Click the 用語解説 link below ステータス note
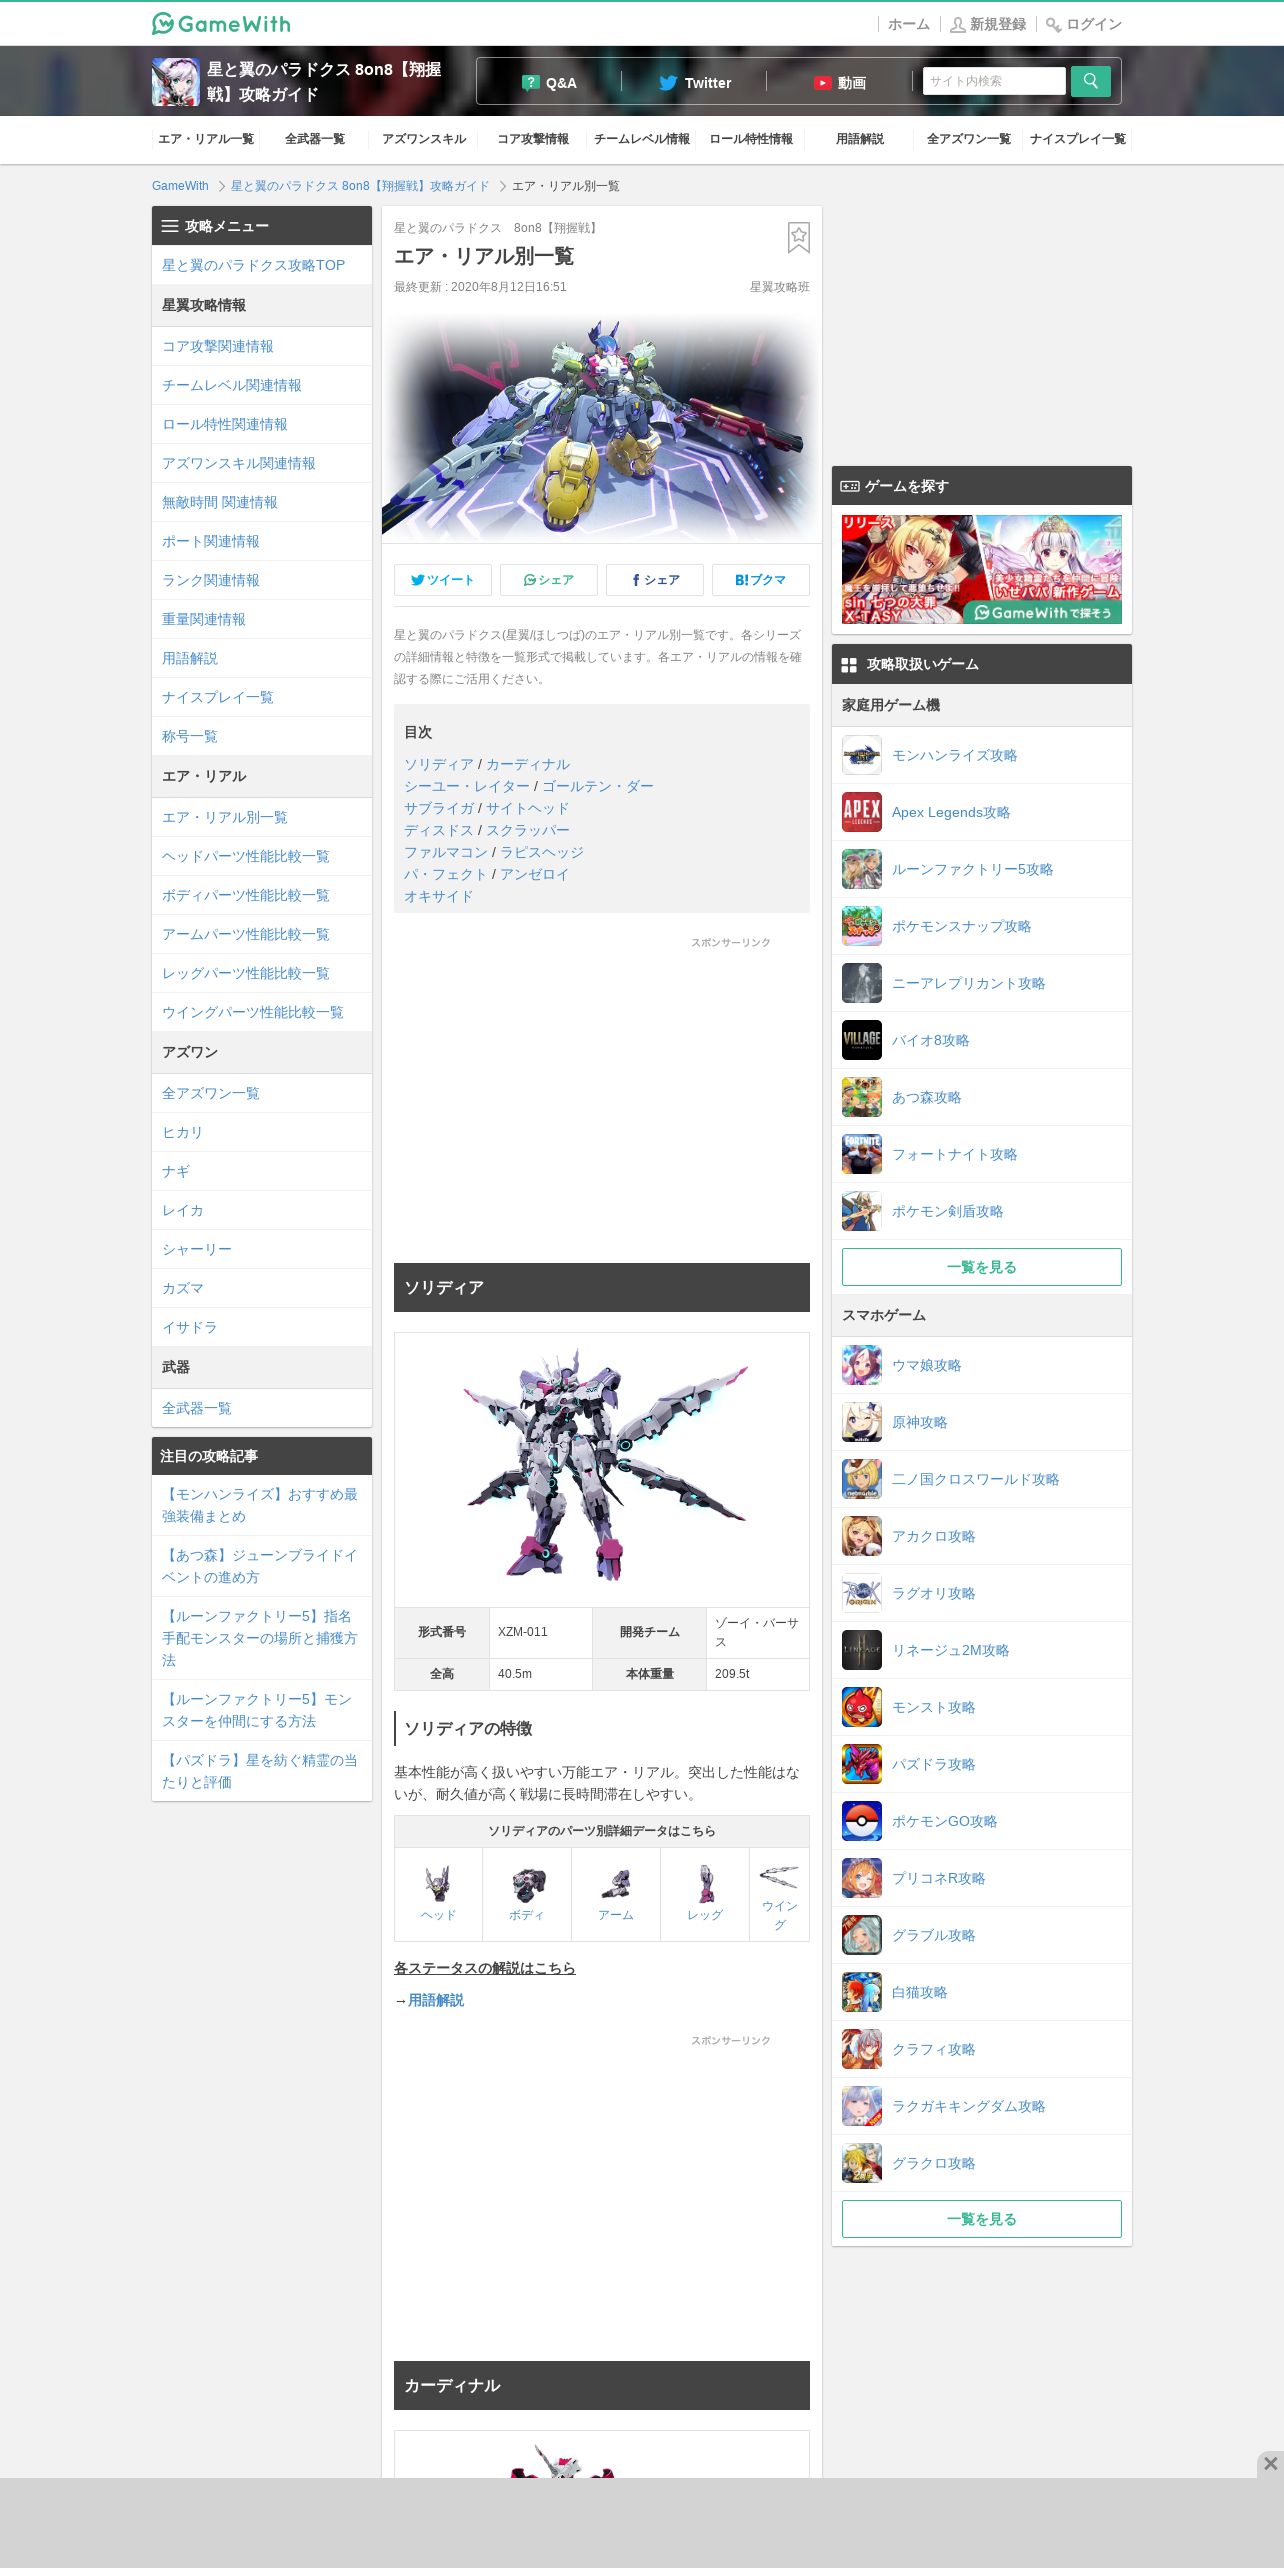The height and width of the screenshot is (2568, 1284). [x=436, y=2000]
